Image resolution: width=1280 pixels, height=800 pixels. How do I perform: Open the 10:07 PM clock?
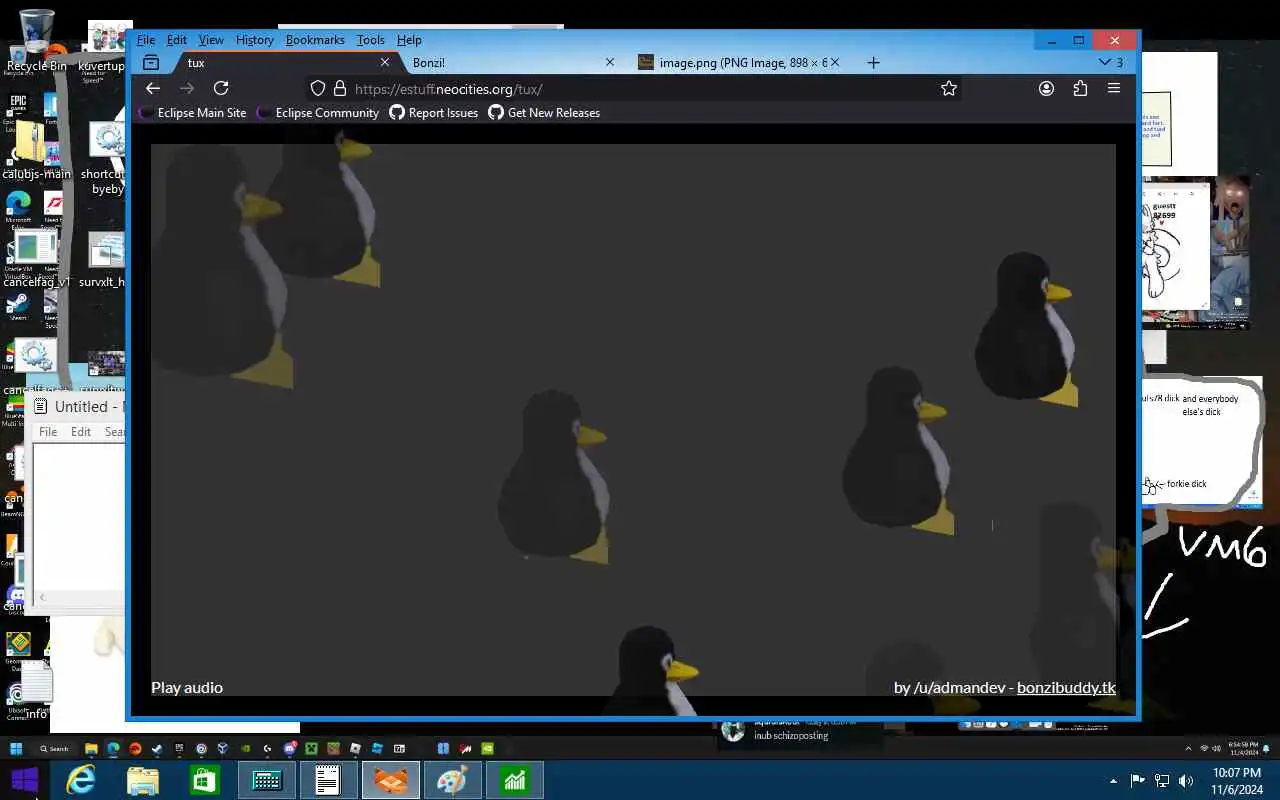pos(1237,781)
